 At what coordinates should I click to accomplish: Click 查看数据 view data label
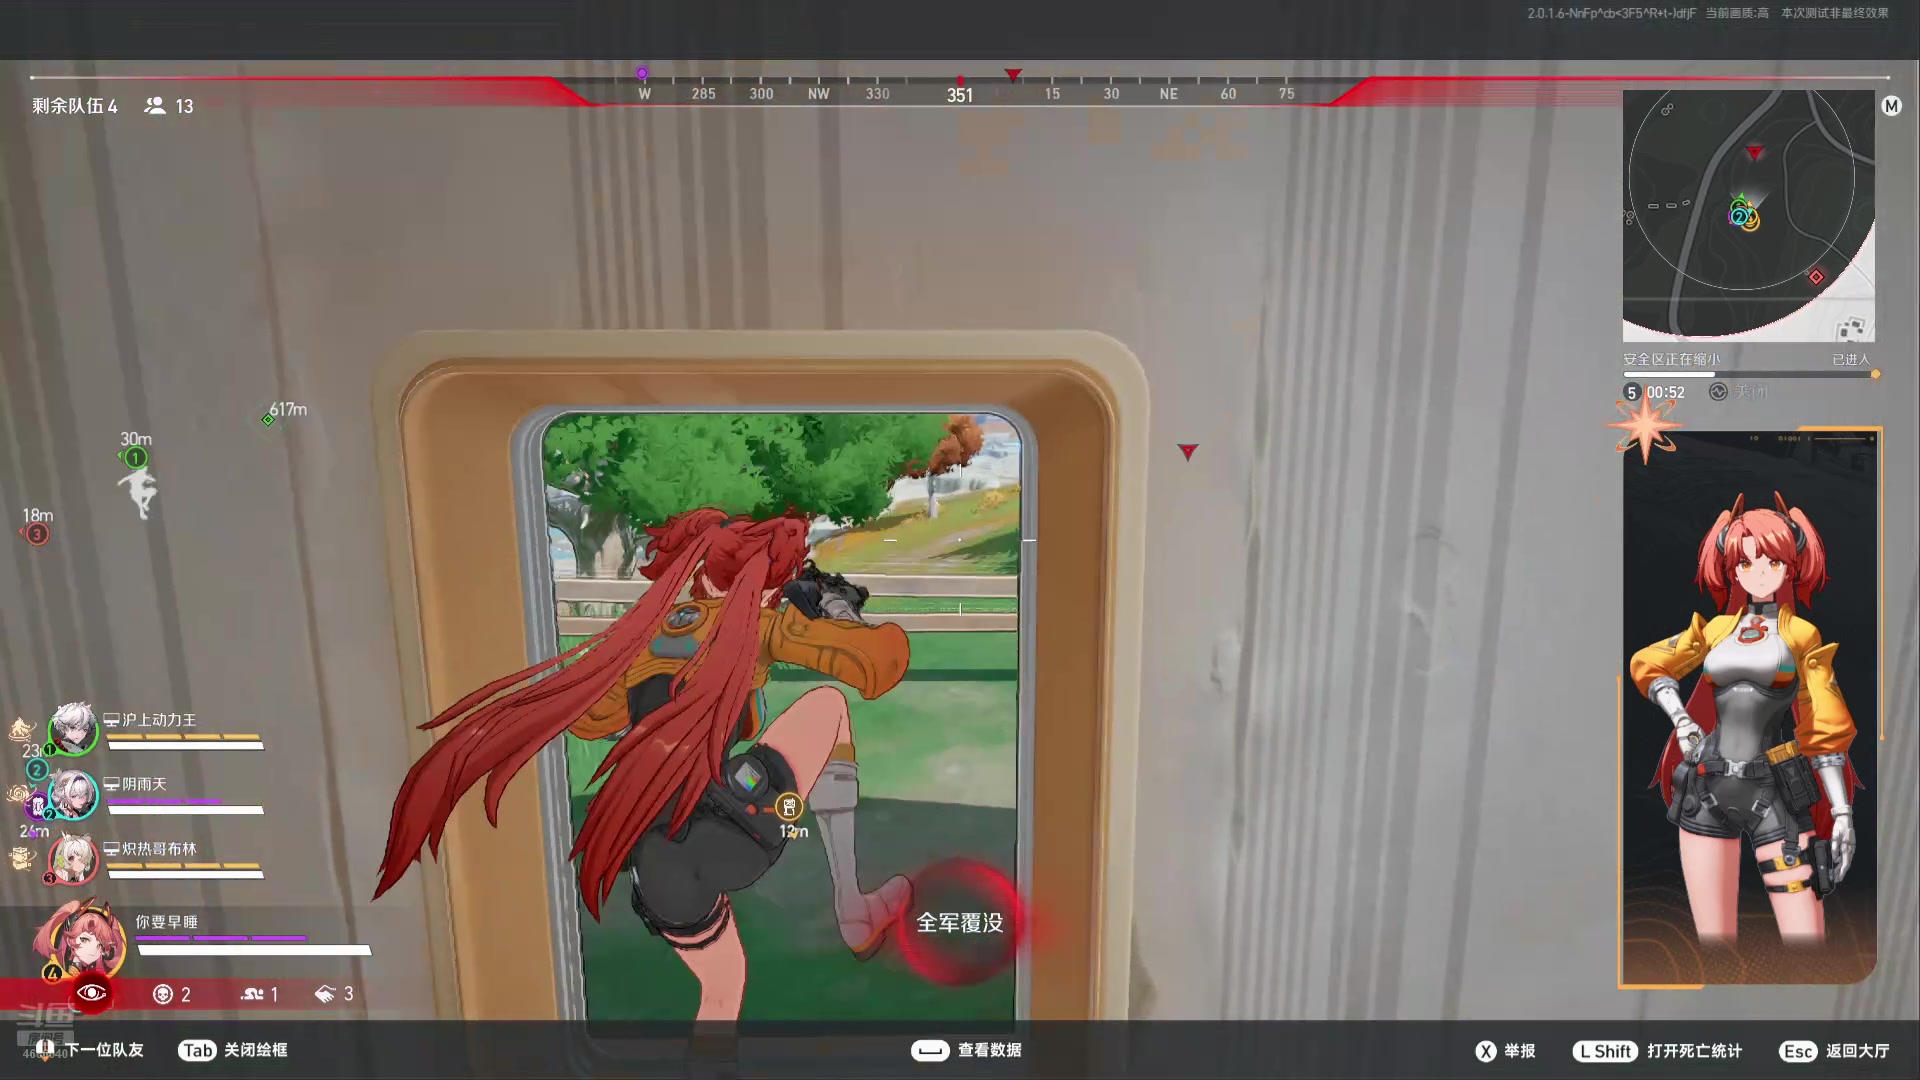coord(989,1050)
